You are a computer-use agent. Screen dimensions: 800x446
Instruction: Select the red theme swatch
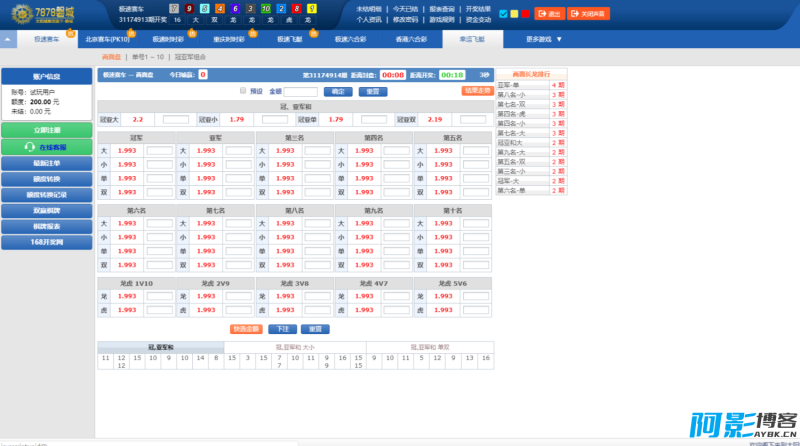(x=524, y=14)
